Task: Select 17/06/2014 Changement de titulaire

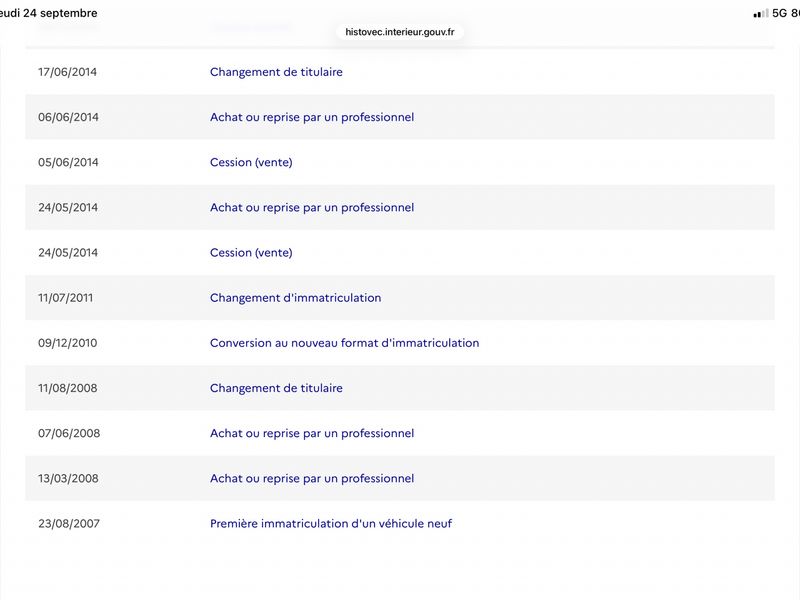Action: (276, 72)
